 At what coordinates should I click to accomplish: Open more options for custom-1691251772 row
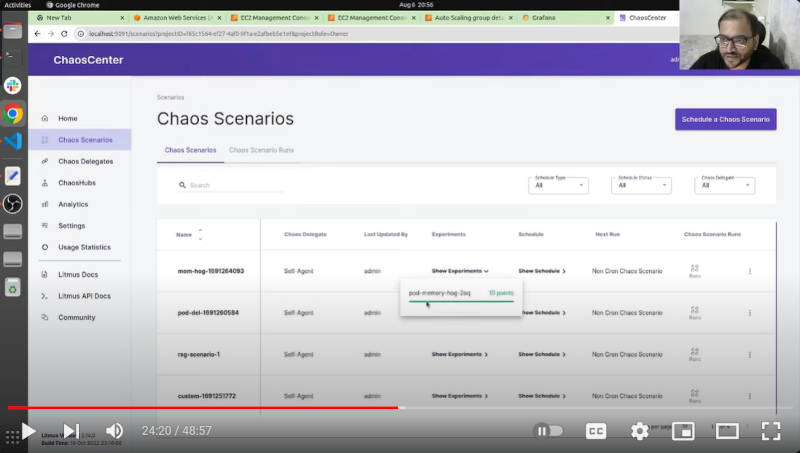[749, 396]
